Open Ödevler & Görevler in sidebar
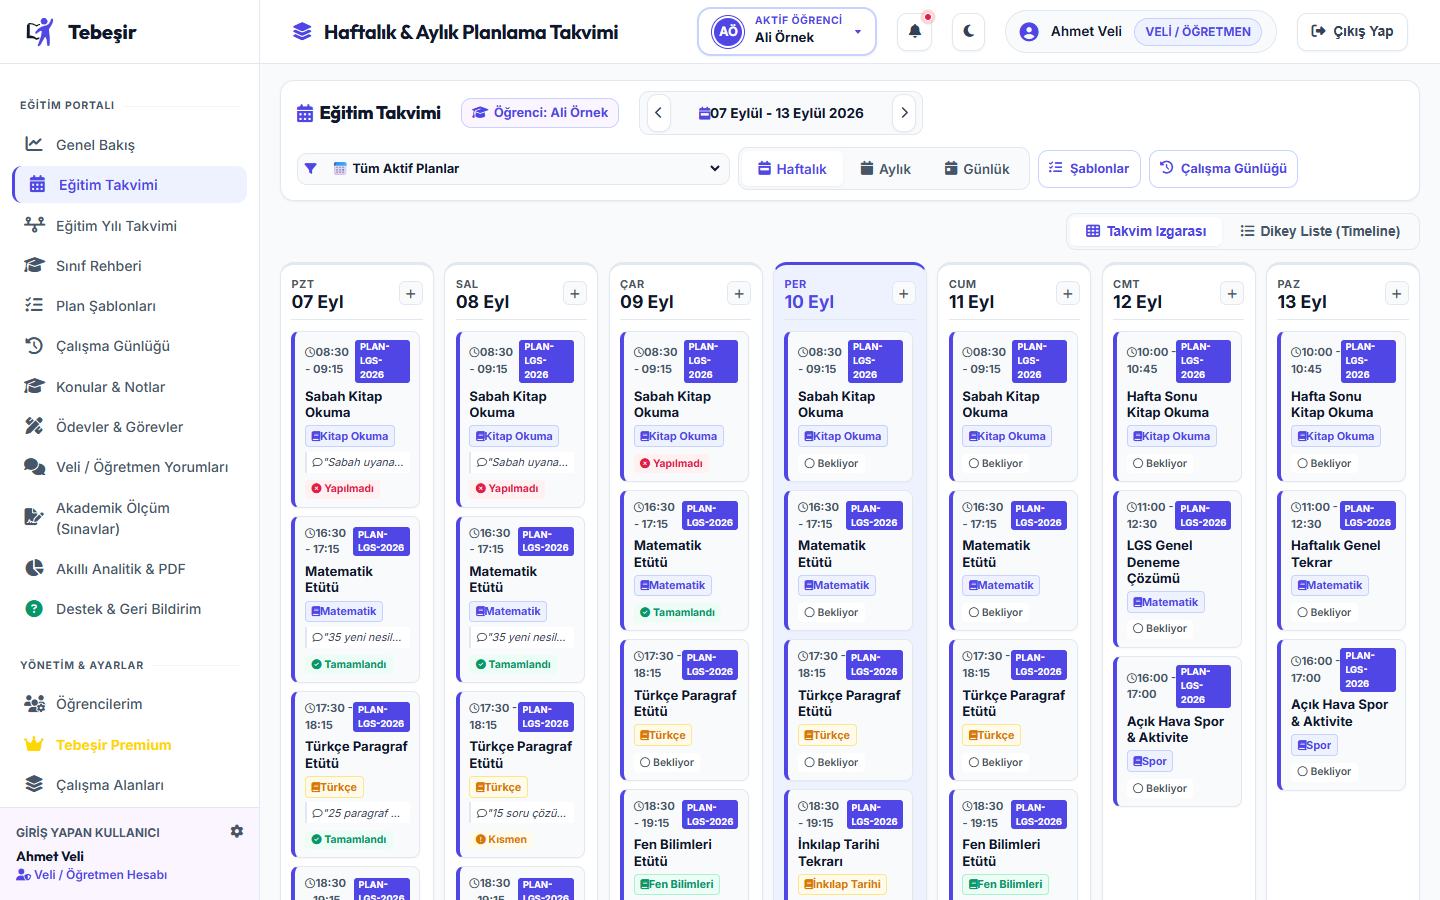Viewport: 1440px width, 900px height. [x=129, y=426]
